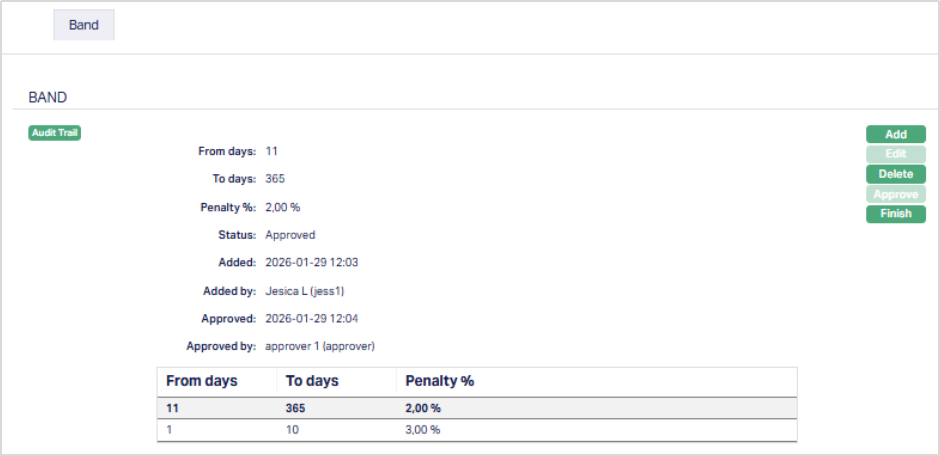
Task: Click the Approved status value
Action: pos(290,235)
